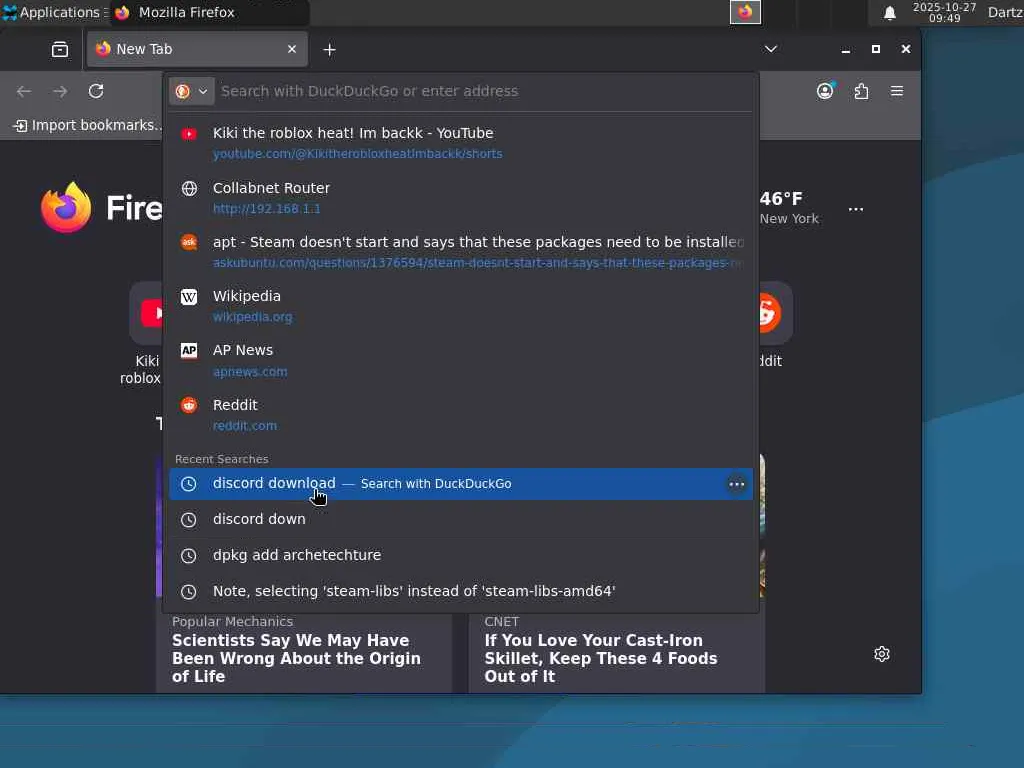Select recent search discord down
This screenshot has width=1024, height=768.
pyautogui.click(x=461, y=520)
